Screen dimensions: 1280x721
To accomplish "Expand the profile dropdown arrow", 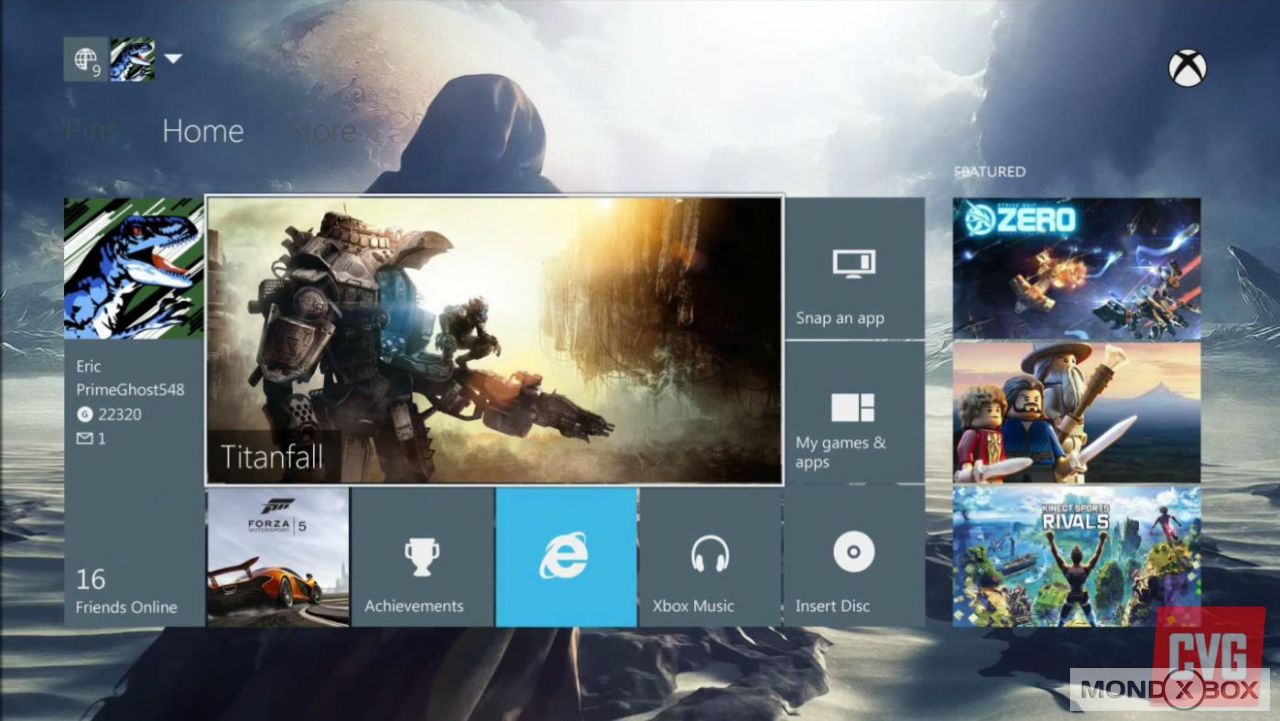I will [x=173, y=59].
